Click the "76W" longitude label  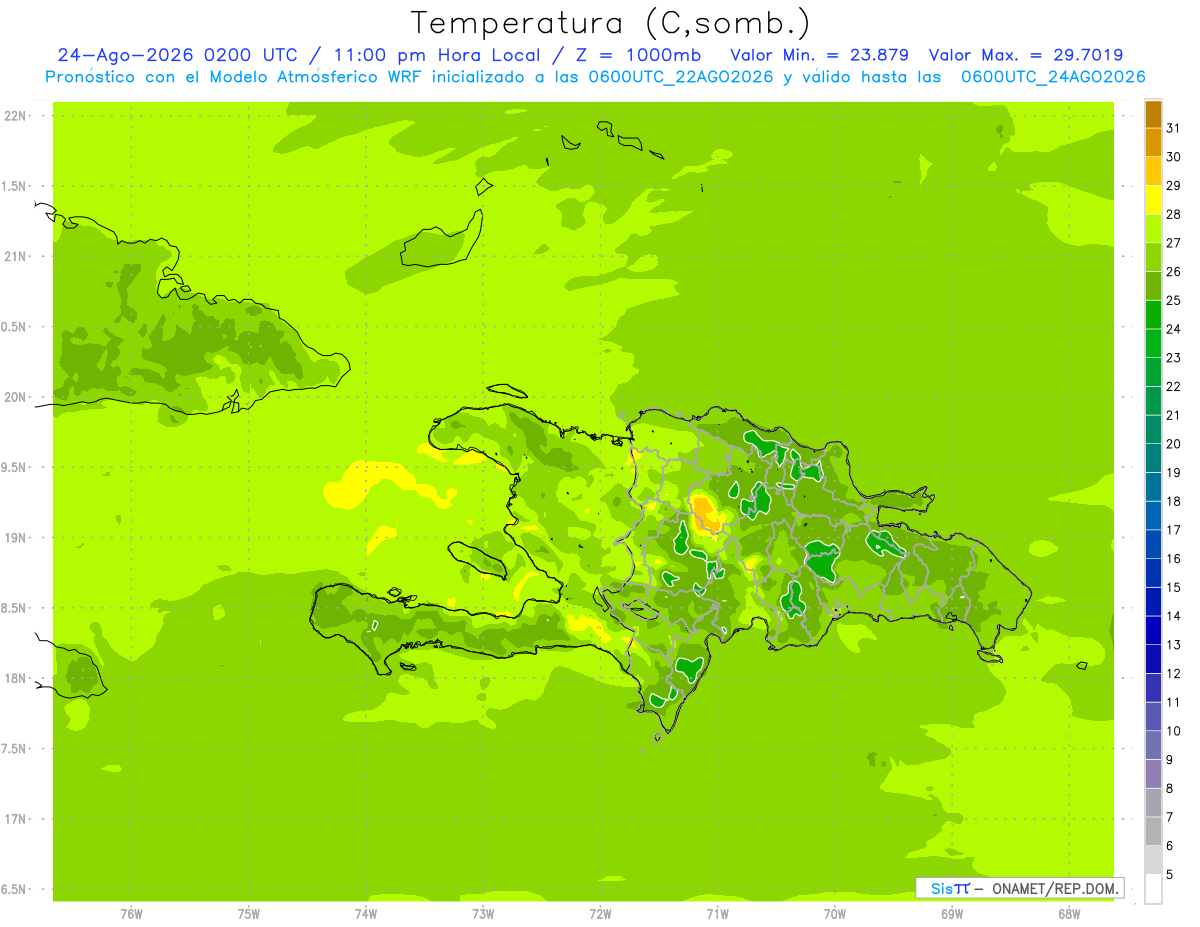coord(131,914)
